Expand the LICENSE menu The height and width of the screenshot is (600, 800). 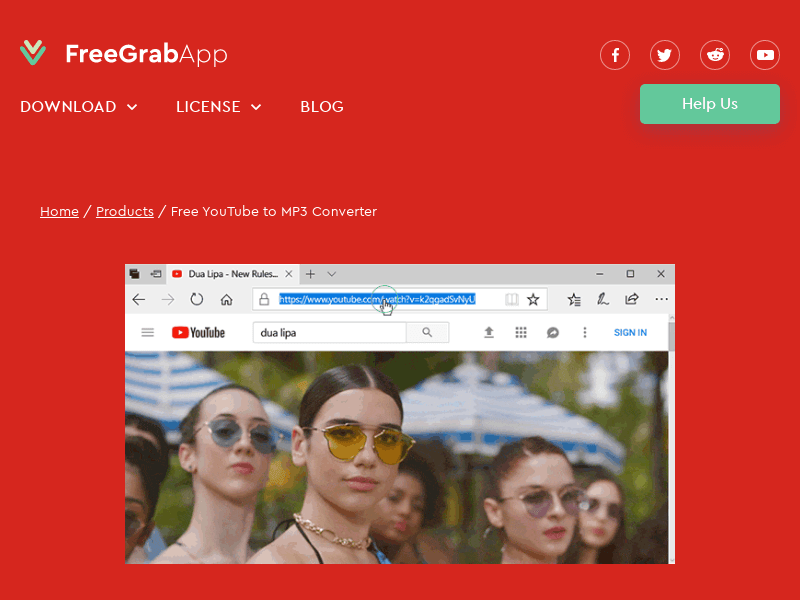(x=218, y=107)
